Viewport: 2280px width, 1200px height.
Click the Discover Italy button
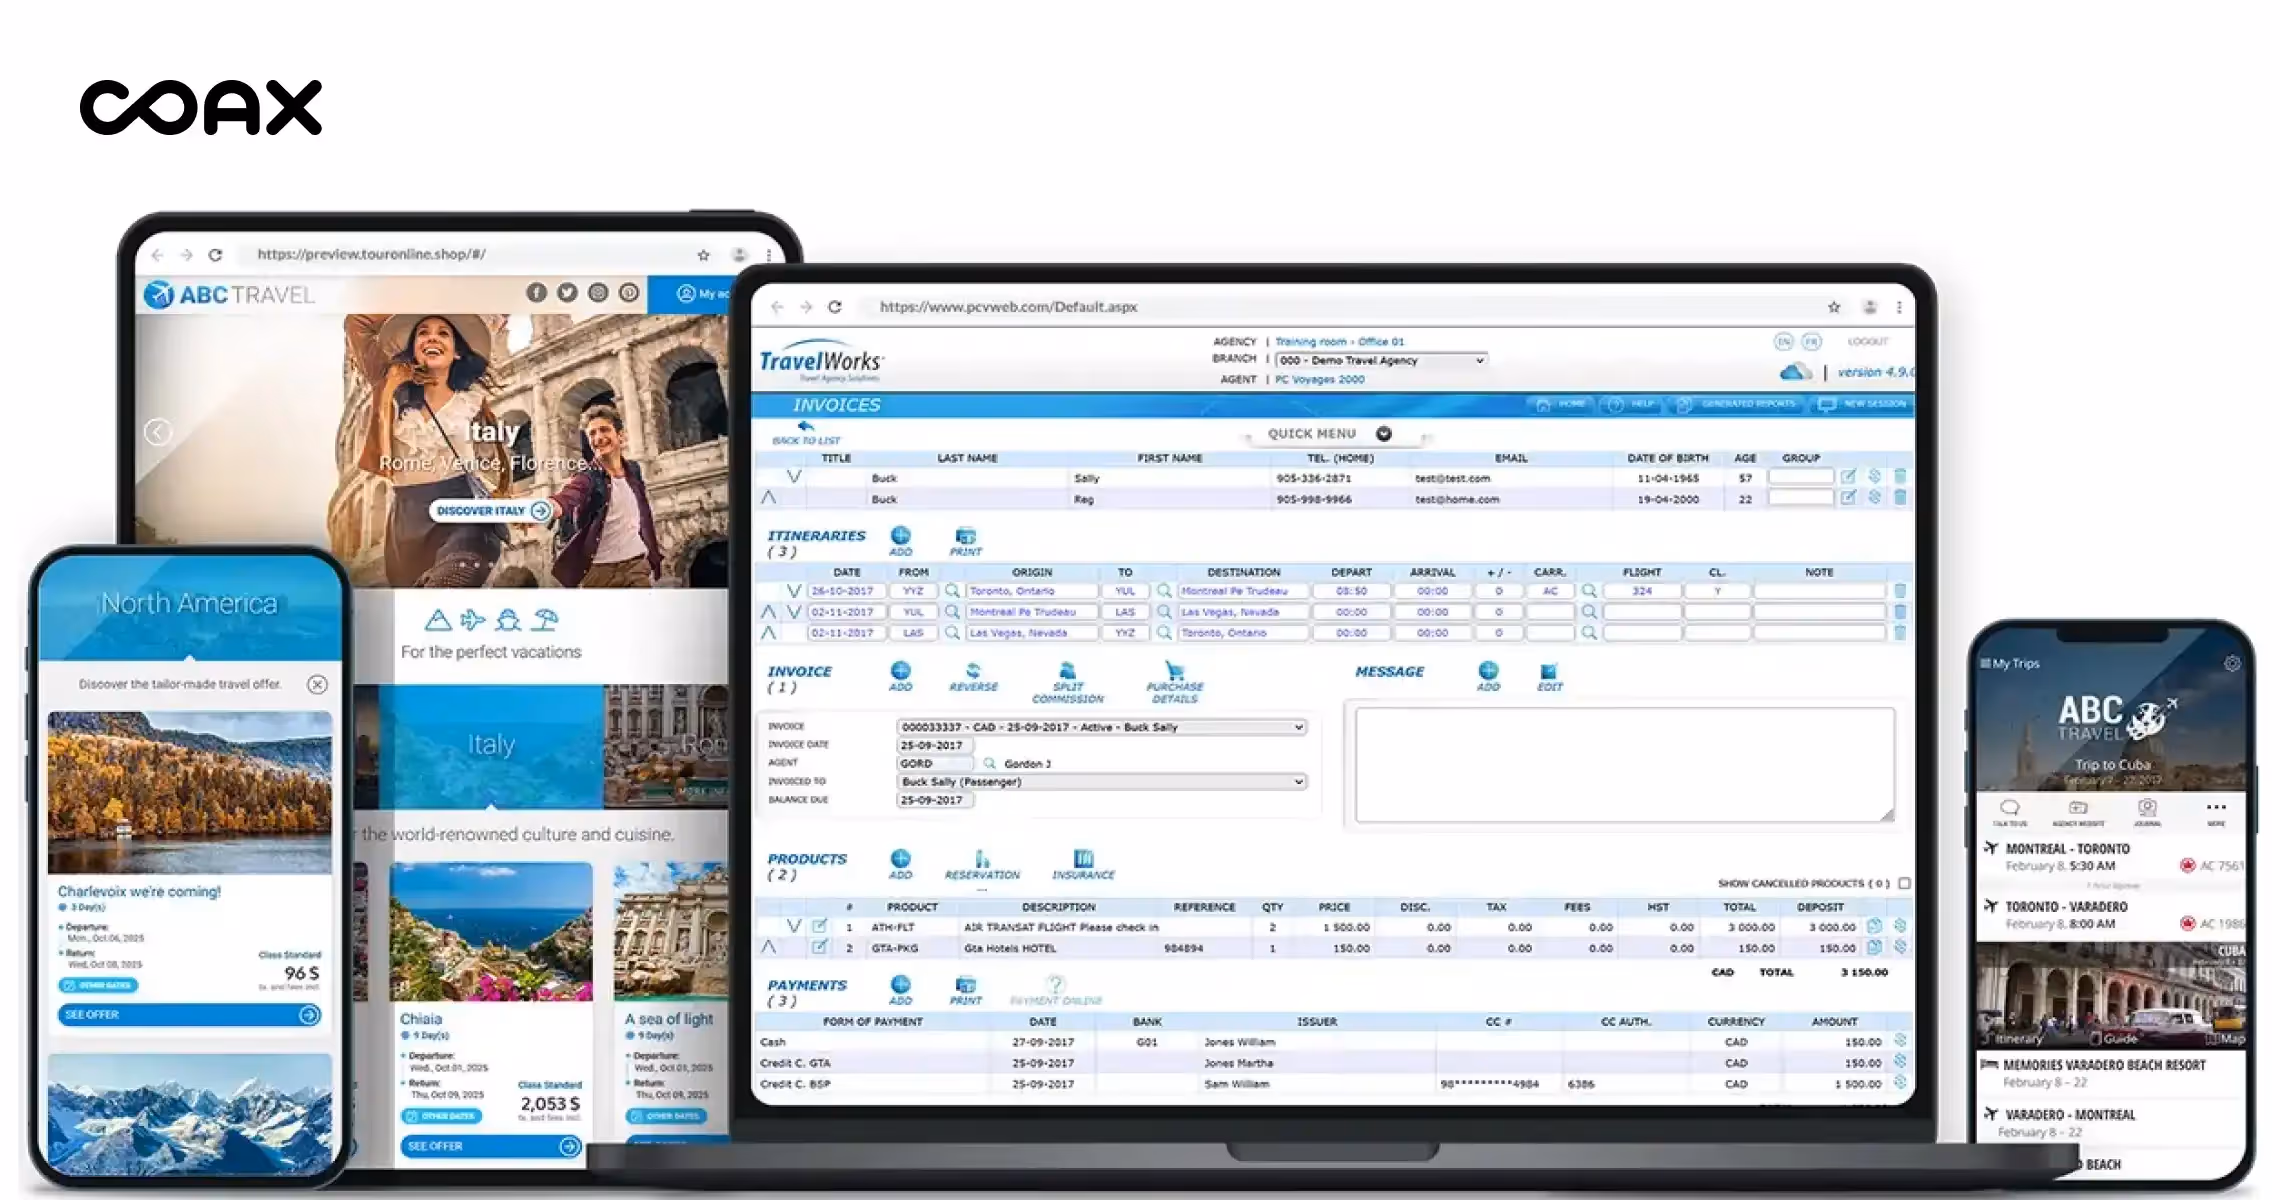click(x=492, y=511)
